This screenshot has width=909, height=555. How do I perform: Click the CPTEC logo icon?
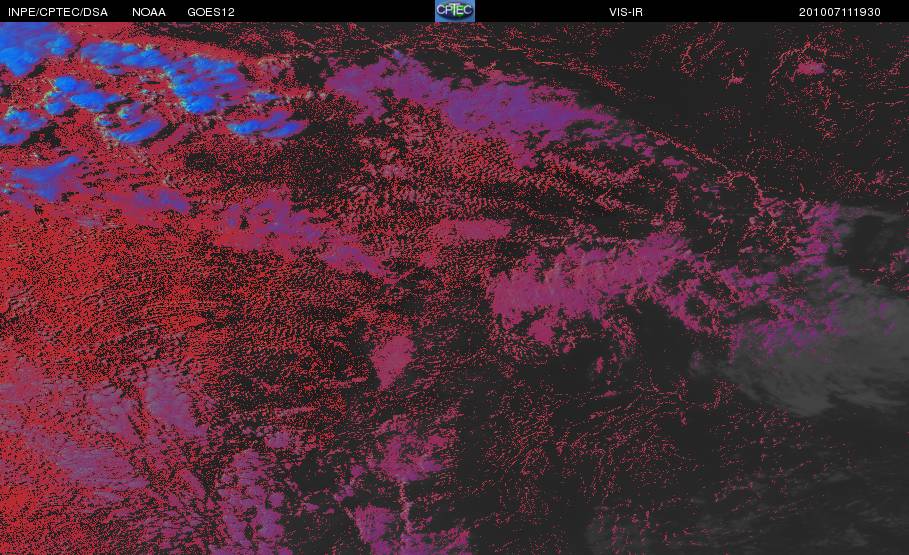coord(454,11)
